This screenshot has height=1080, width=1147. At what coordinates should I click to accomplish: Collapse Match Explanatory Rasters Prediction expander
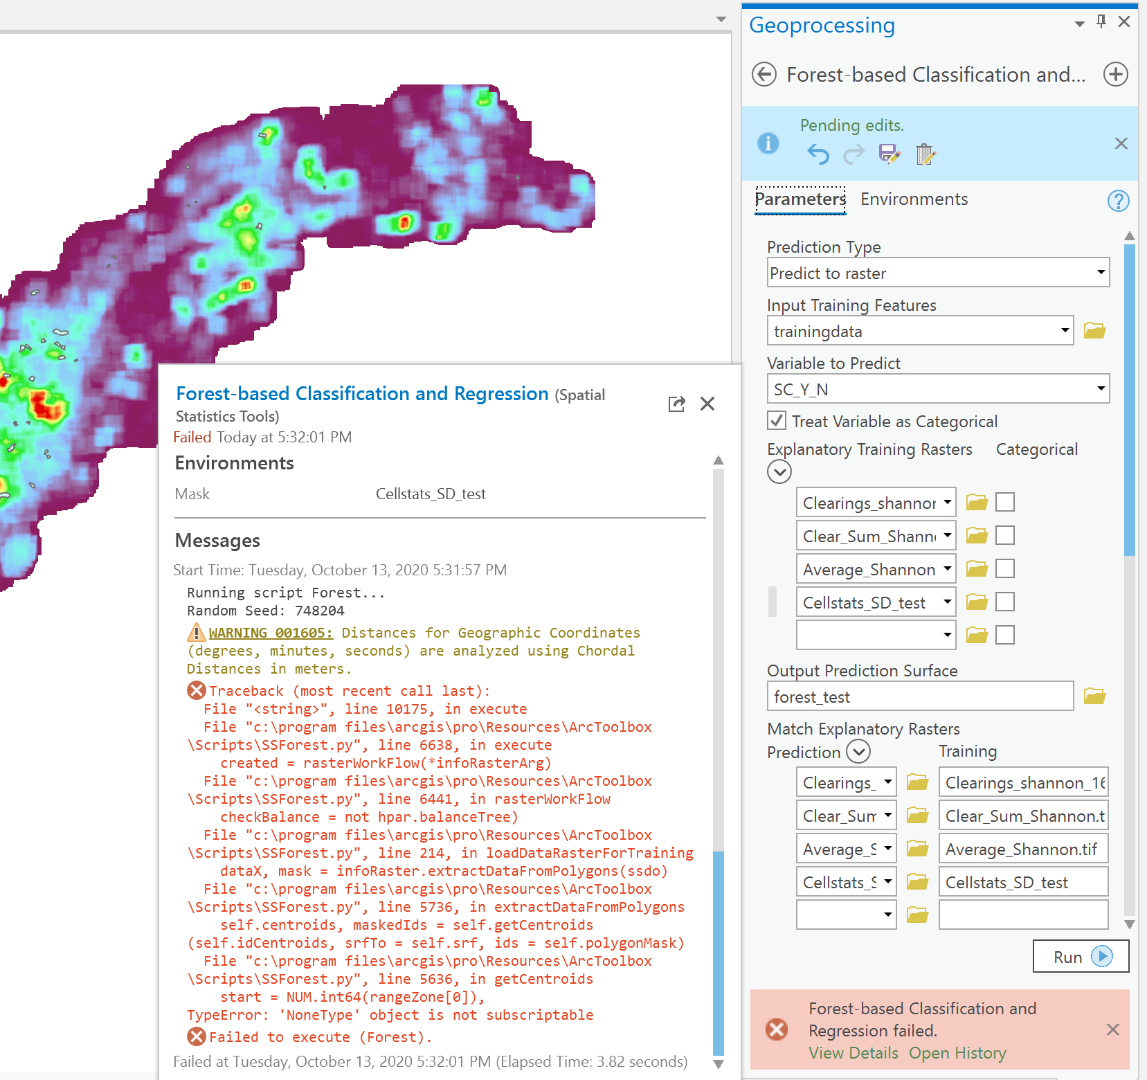point(858,751)
